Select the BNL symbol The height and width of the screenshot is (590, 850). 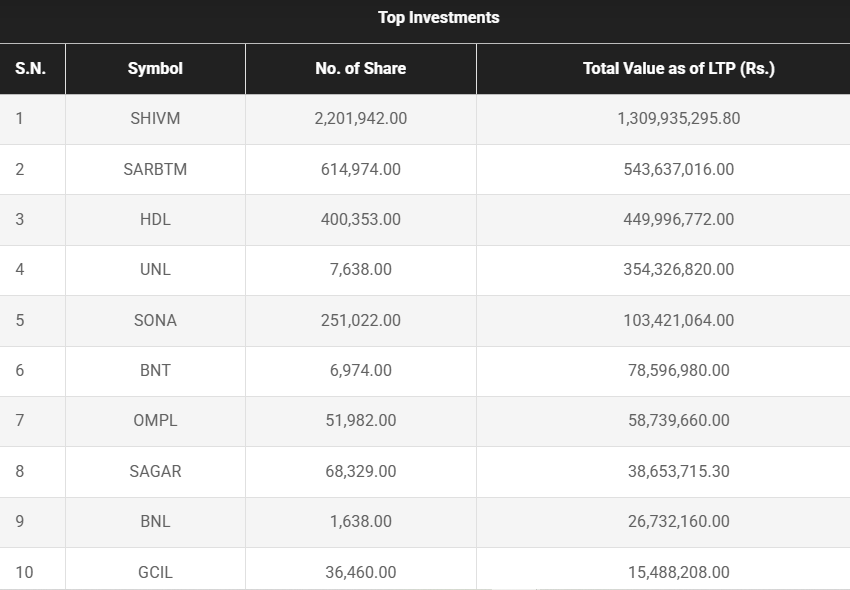click(x=155, y=521)
